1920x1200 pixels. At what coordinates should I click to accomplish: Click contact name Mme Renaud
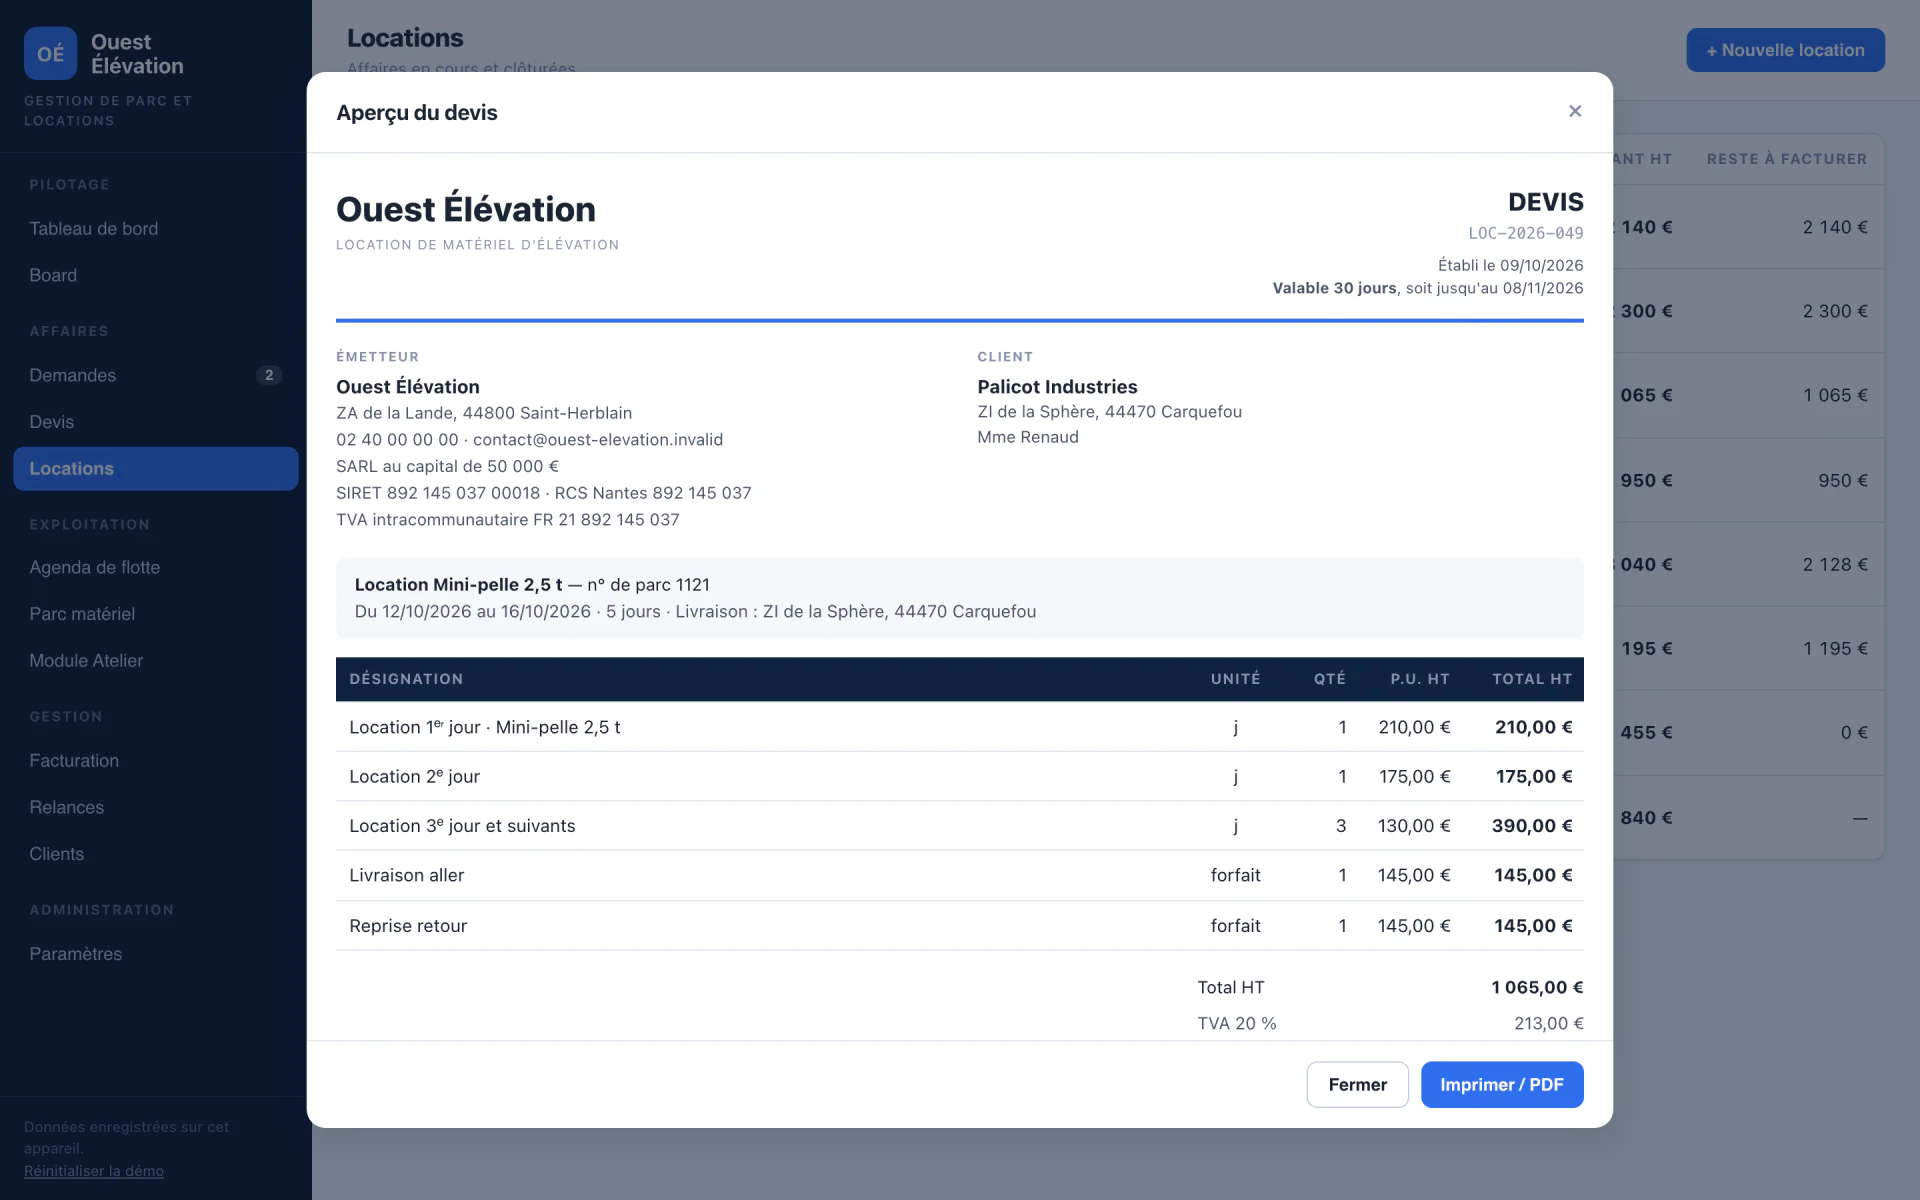[1028, 437]
